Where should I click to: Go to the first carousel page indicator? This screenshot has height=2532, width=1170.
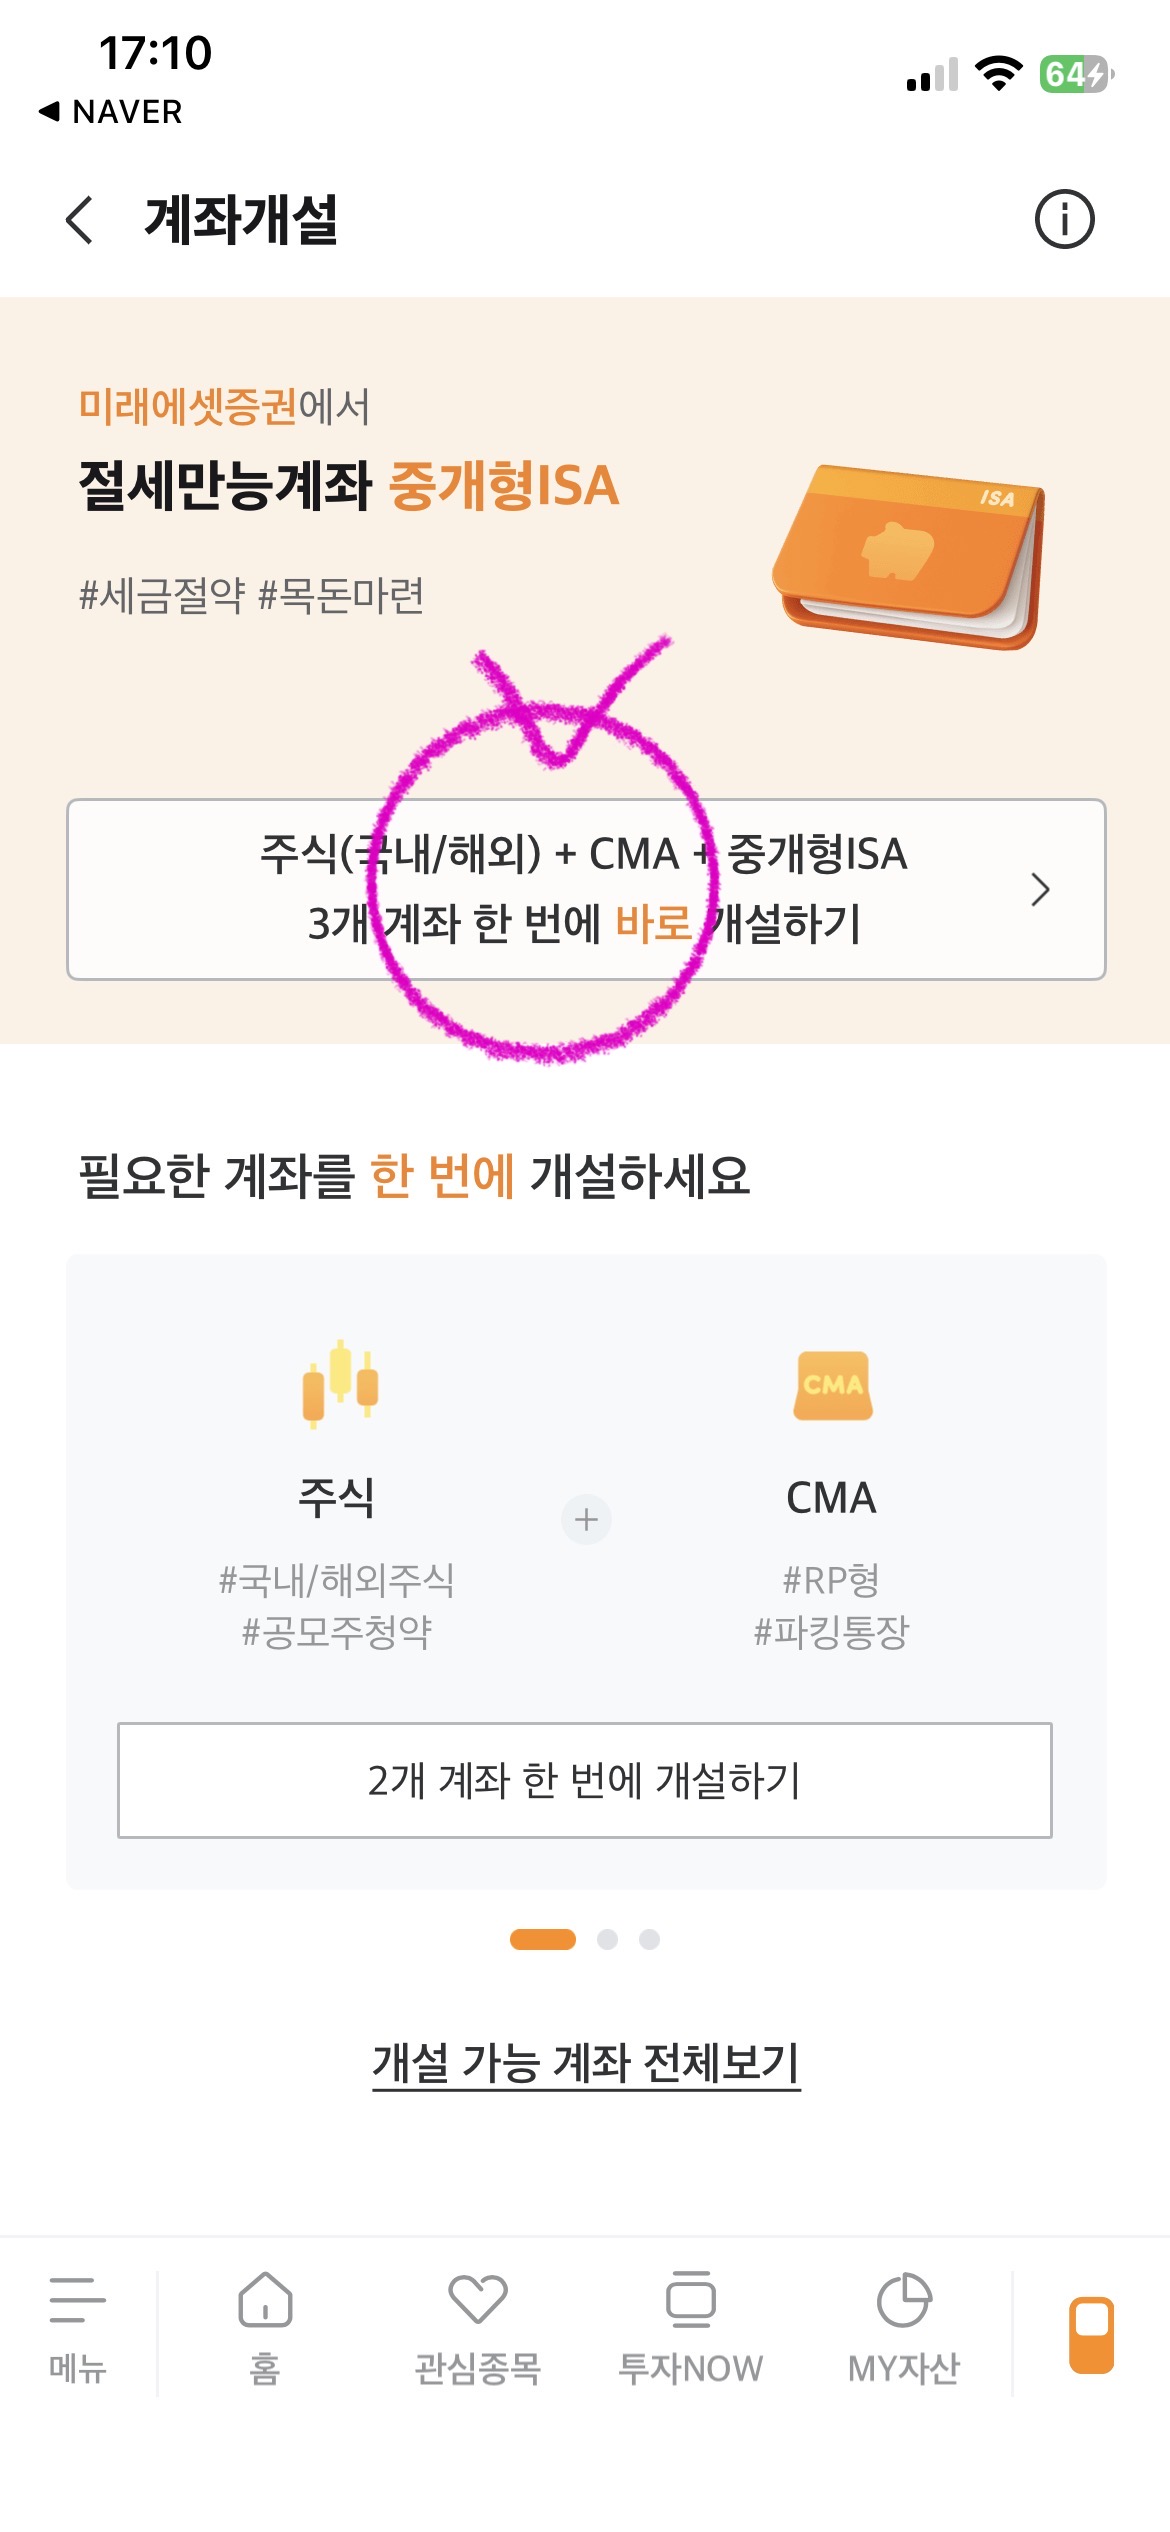[542, 1940]
